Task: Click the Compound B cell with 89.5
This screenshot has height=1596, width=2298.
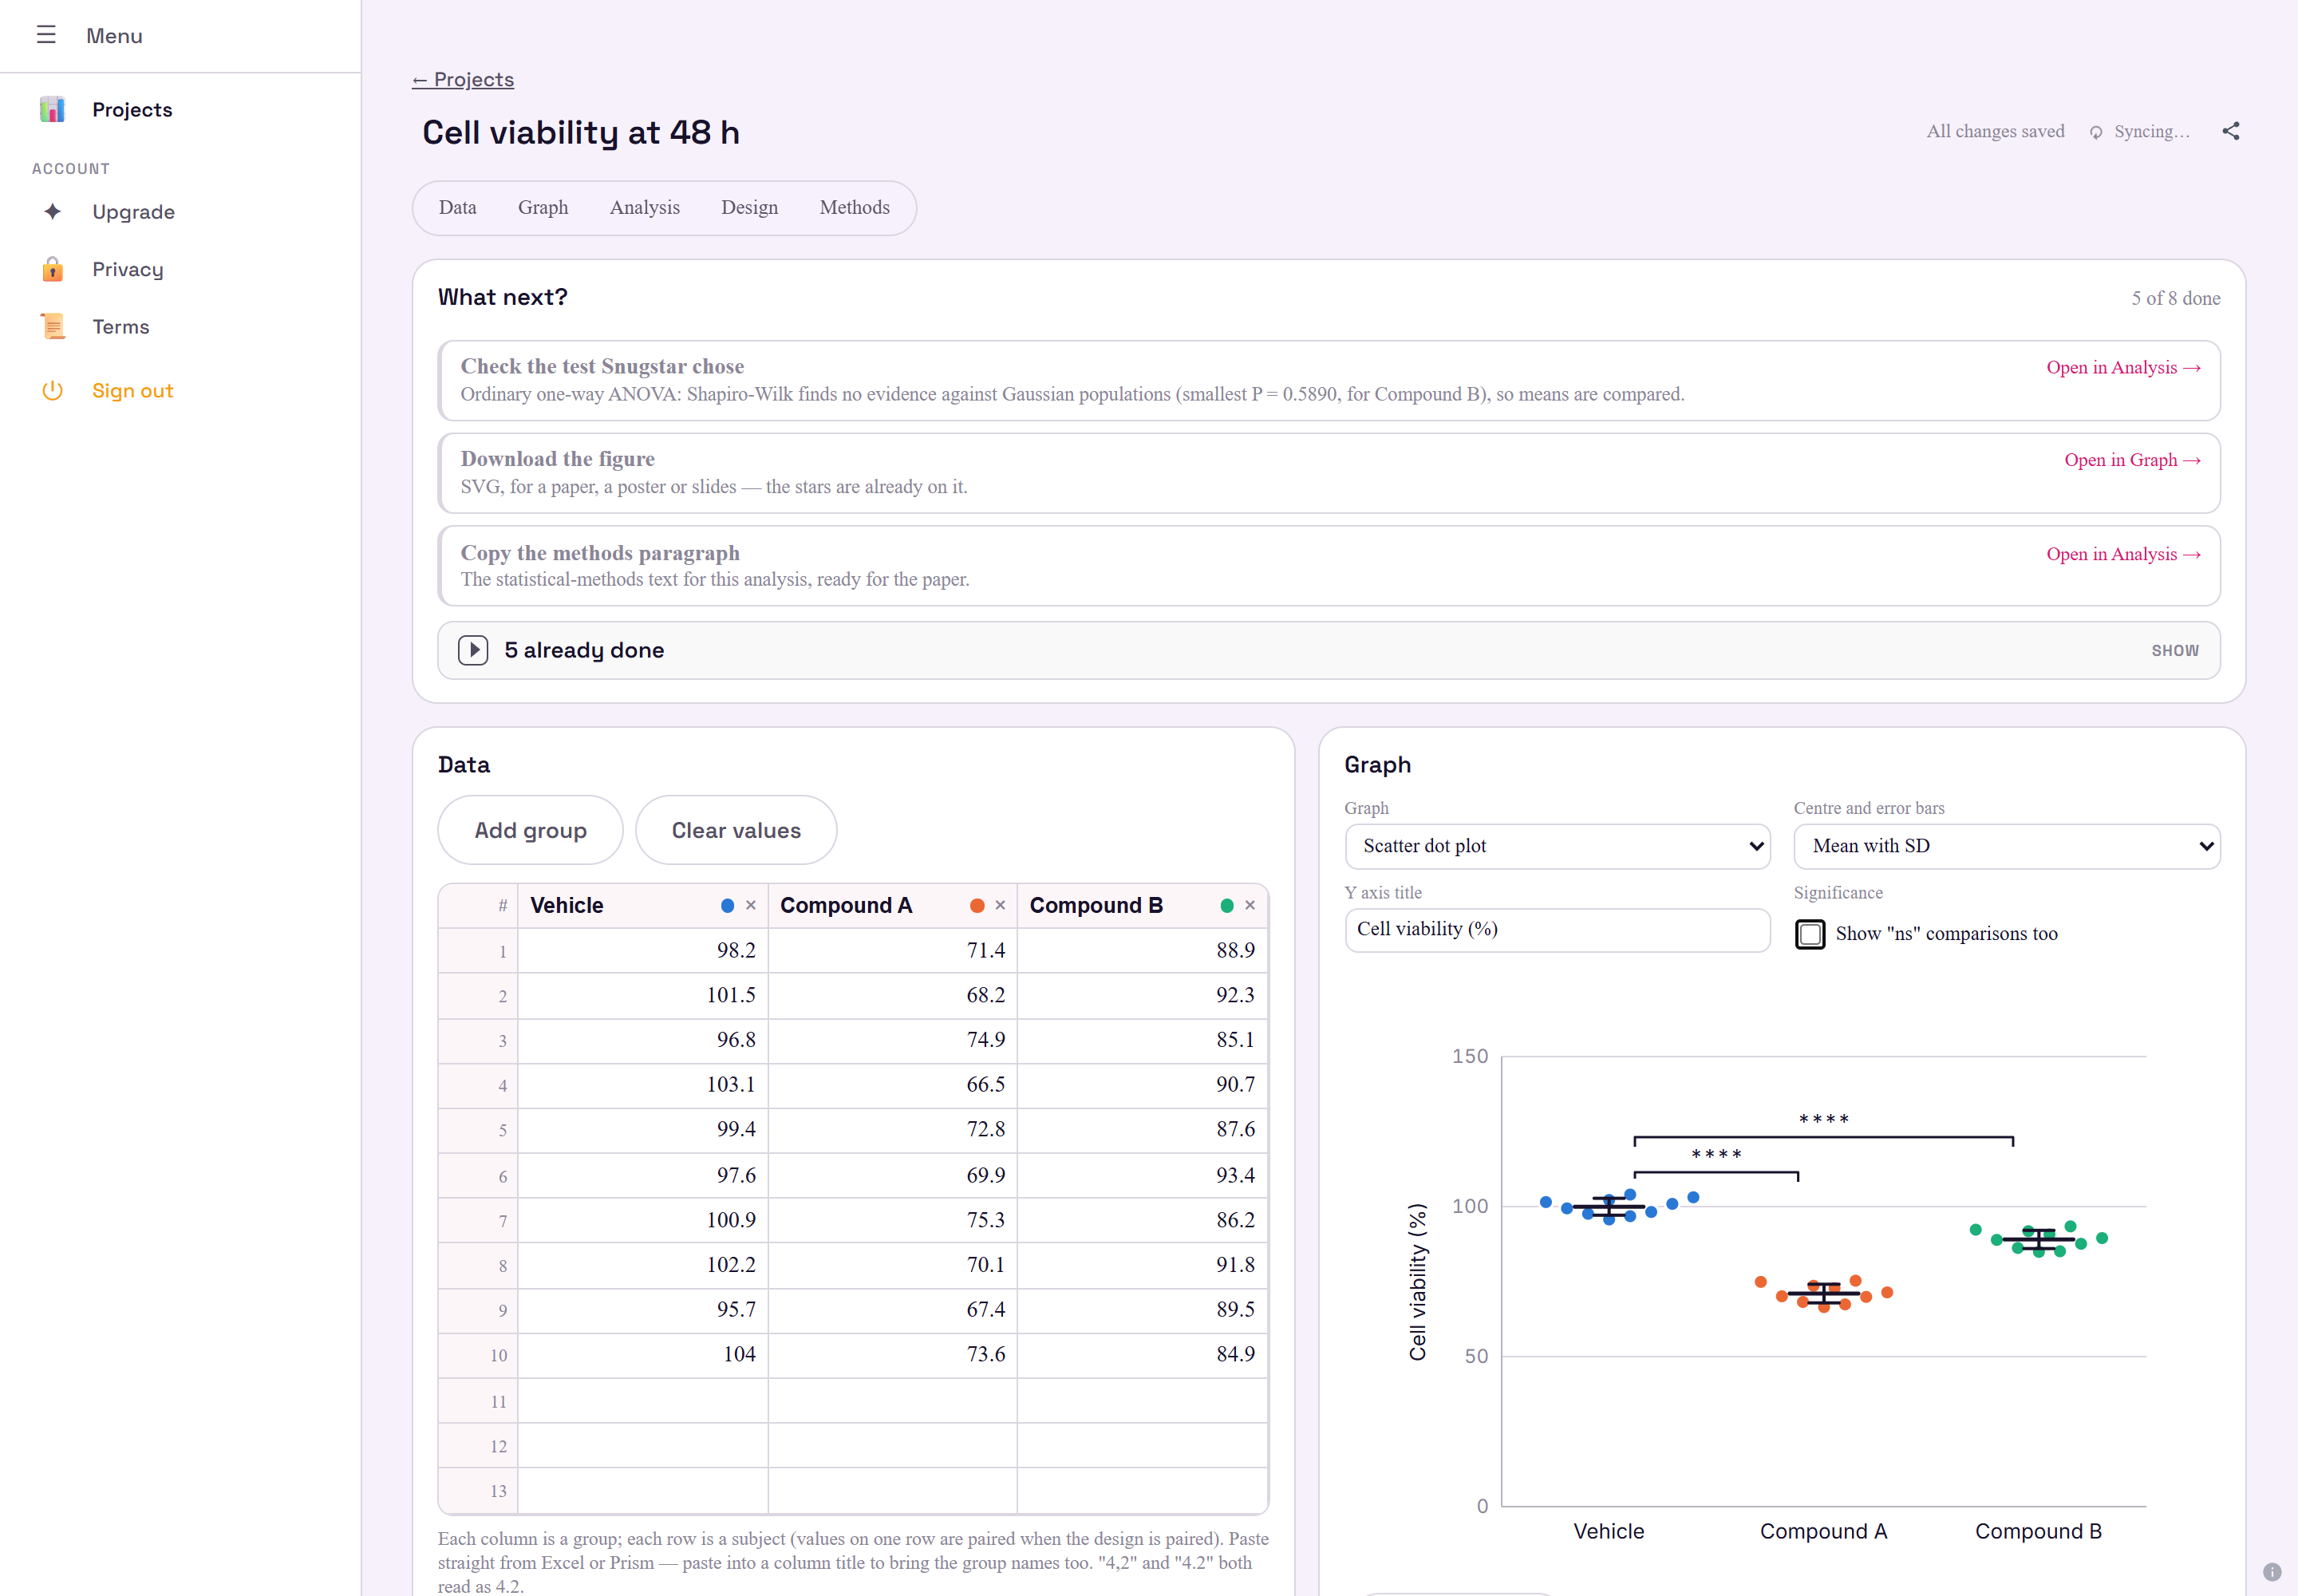Action: click(x=1142, y=1310)
